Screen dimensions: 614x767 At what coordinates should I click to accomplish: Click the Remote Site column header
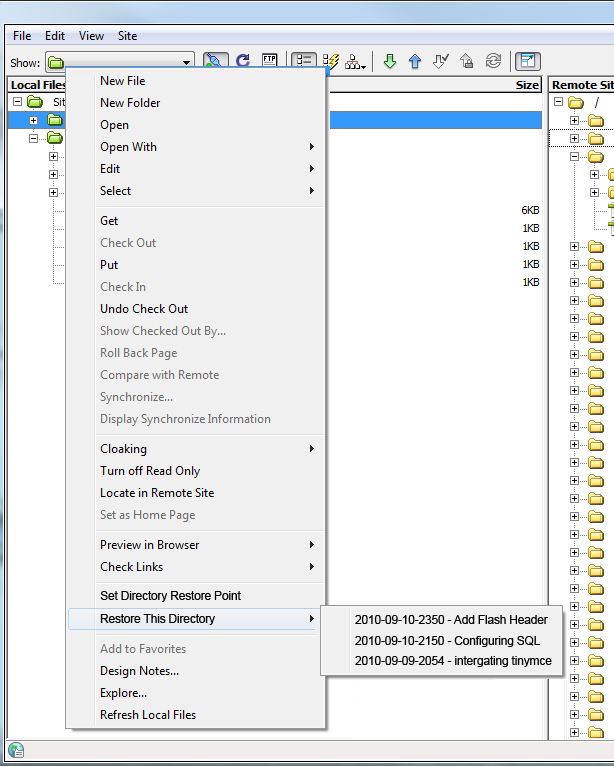coord(582,85)
